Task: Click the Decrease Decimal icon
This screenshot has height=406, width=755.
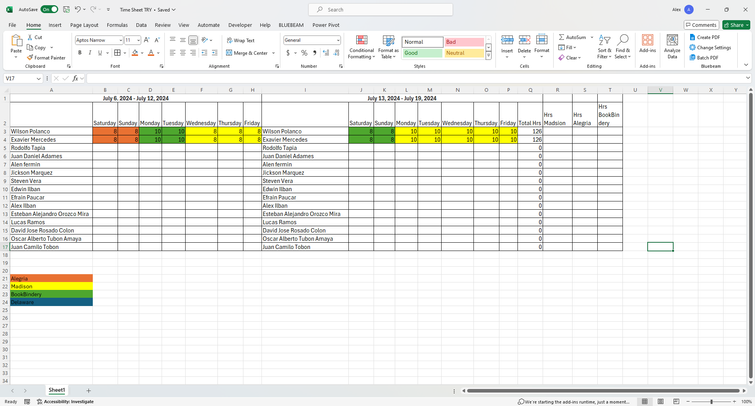Action: tap(337, 53)
